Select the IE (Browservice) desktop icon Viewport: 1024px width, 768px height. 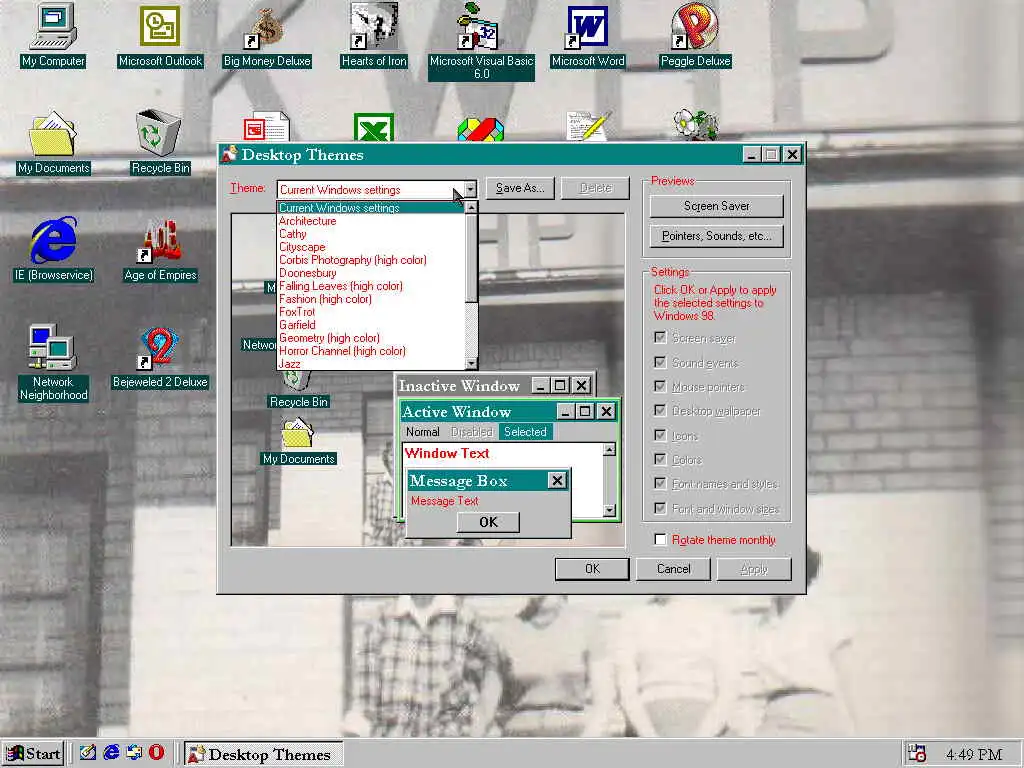[53, 249]
